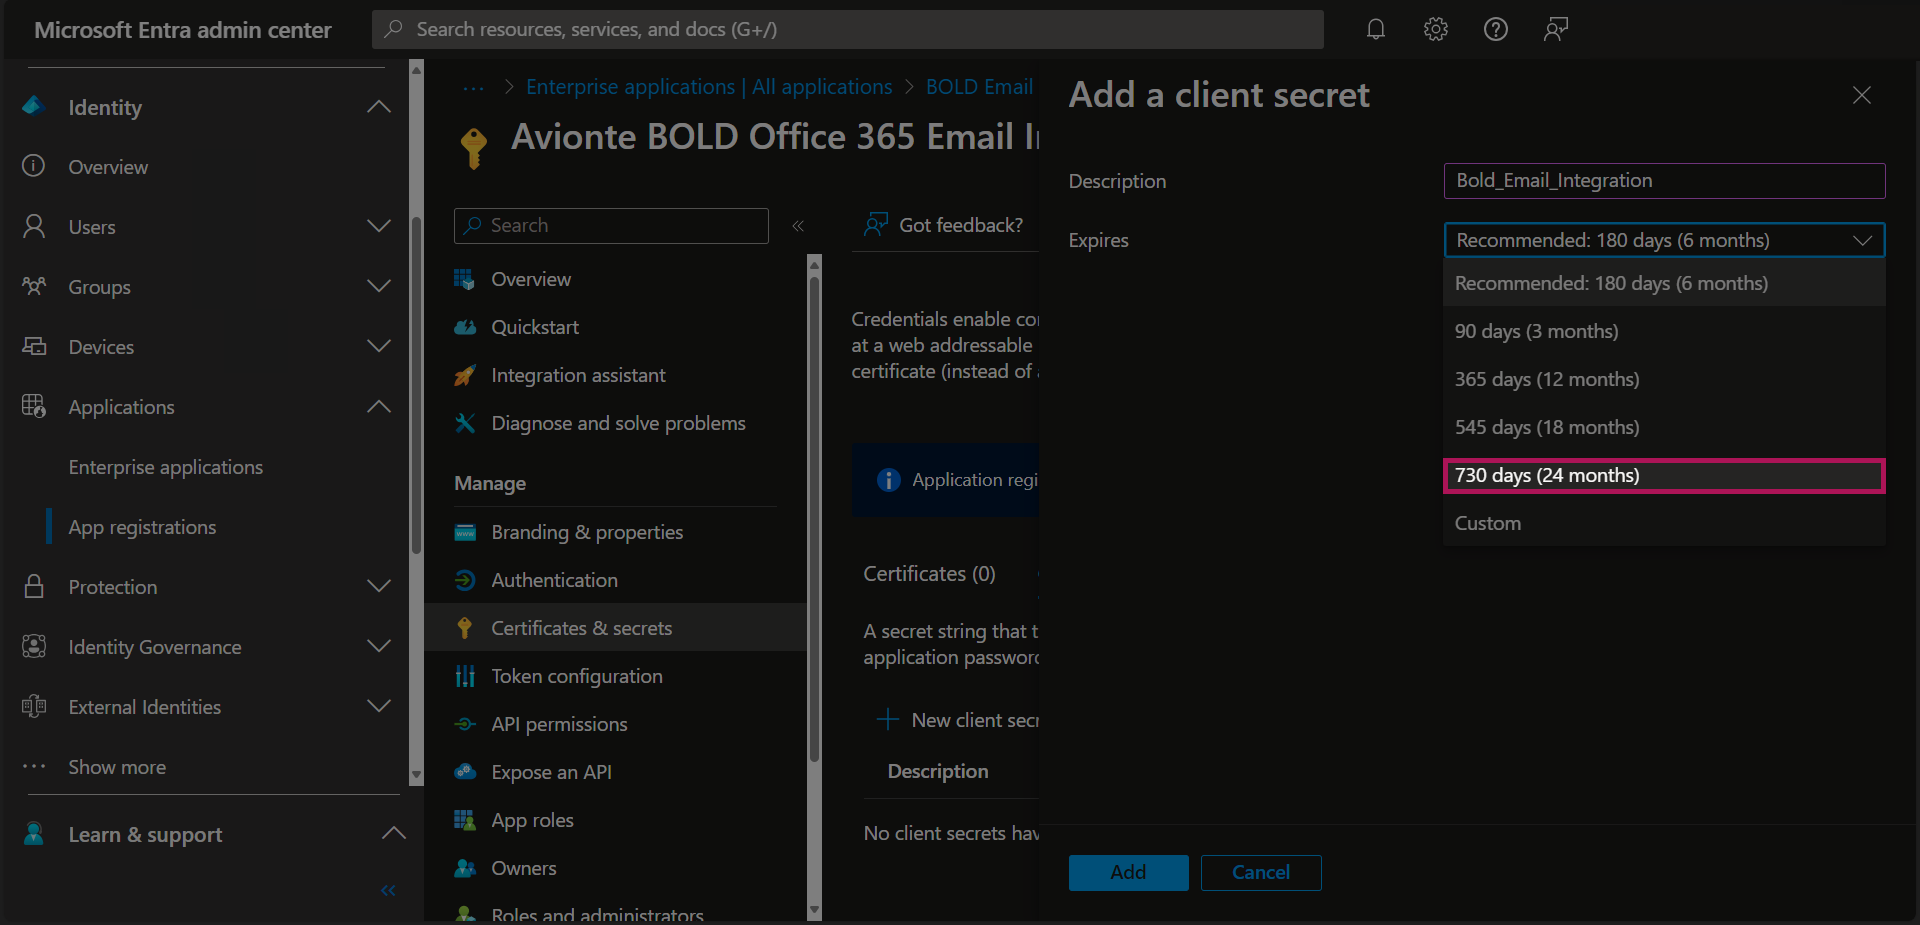The image size is (1920, 925).
Task: Click the Add button
Action: pos(1128,872)
